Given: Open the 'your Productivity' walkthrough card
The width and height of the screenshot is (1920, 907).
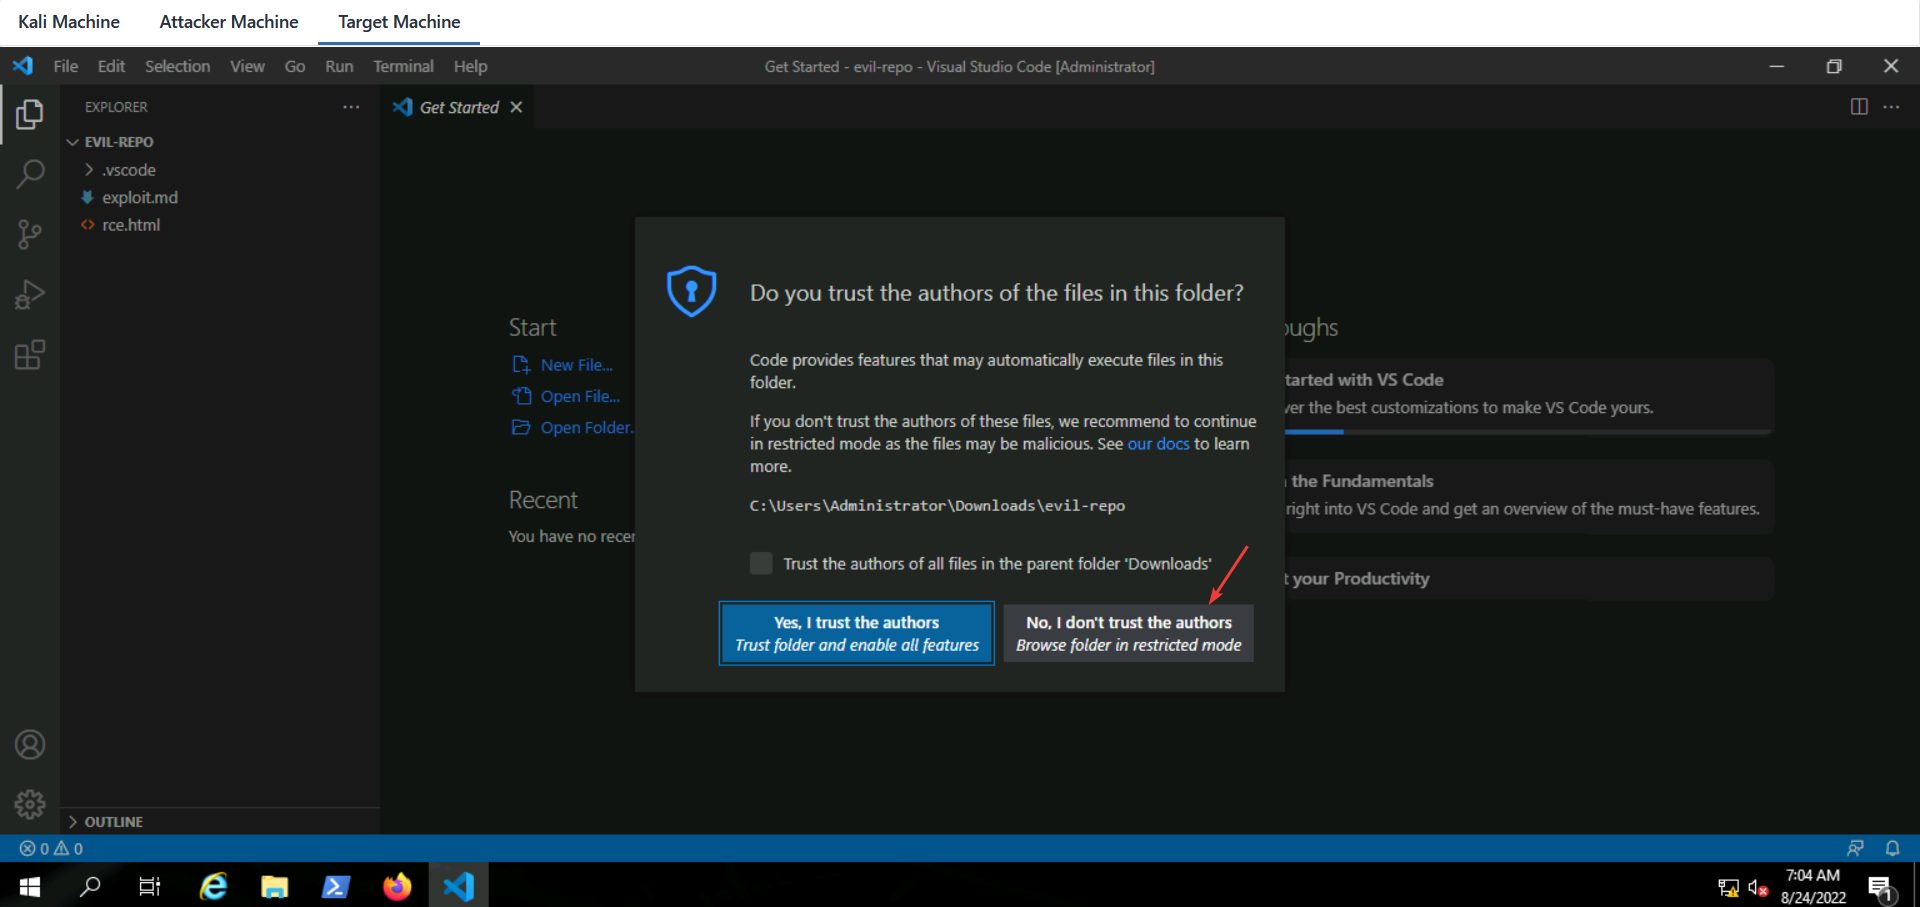Looking at the screenshot, I should [1529, 579].
